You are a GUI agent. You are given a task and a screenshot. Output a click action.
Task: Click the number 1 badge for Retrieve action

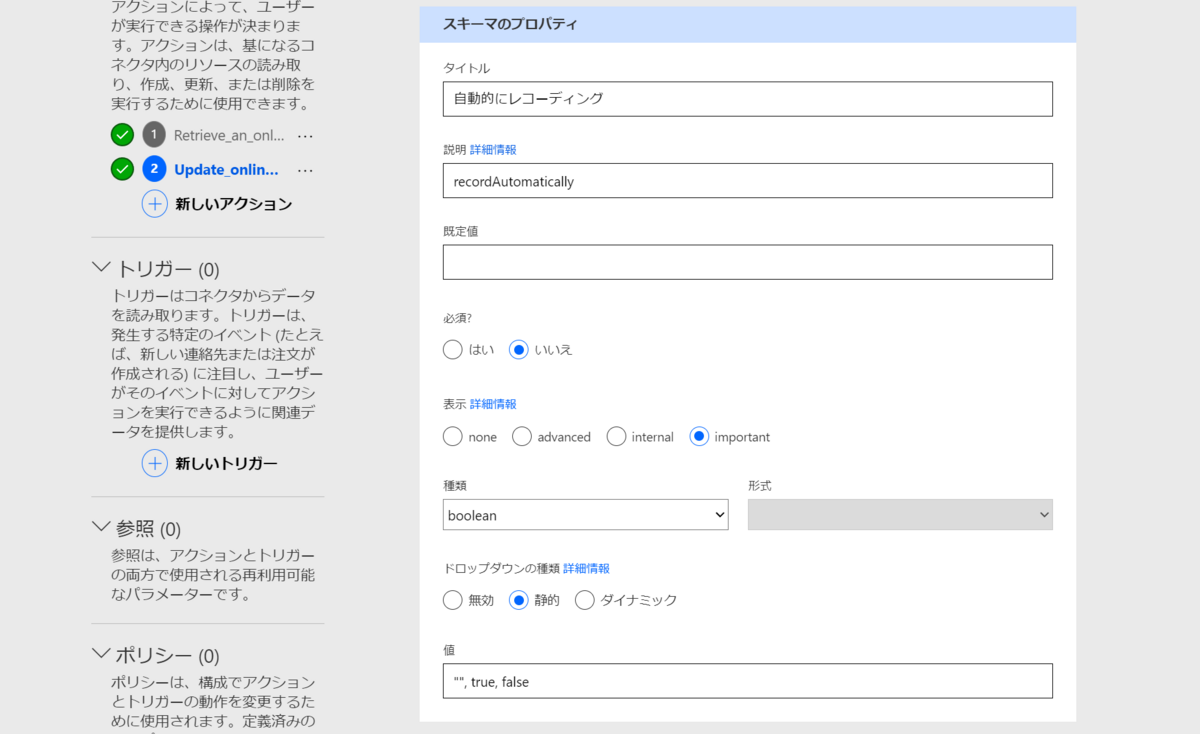click(x=154, y=135)
